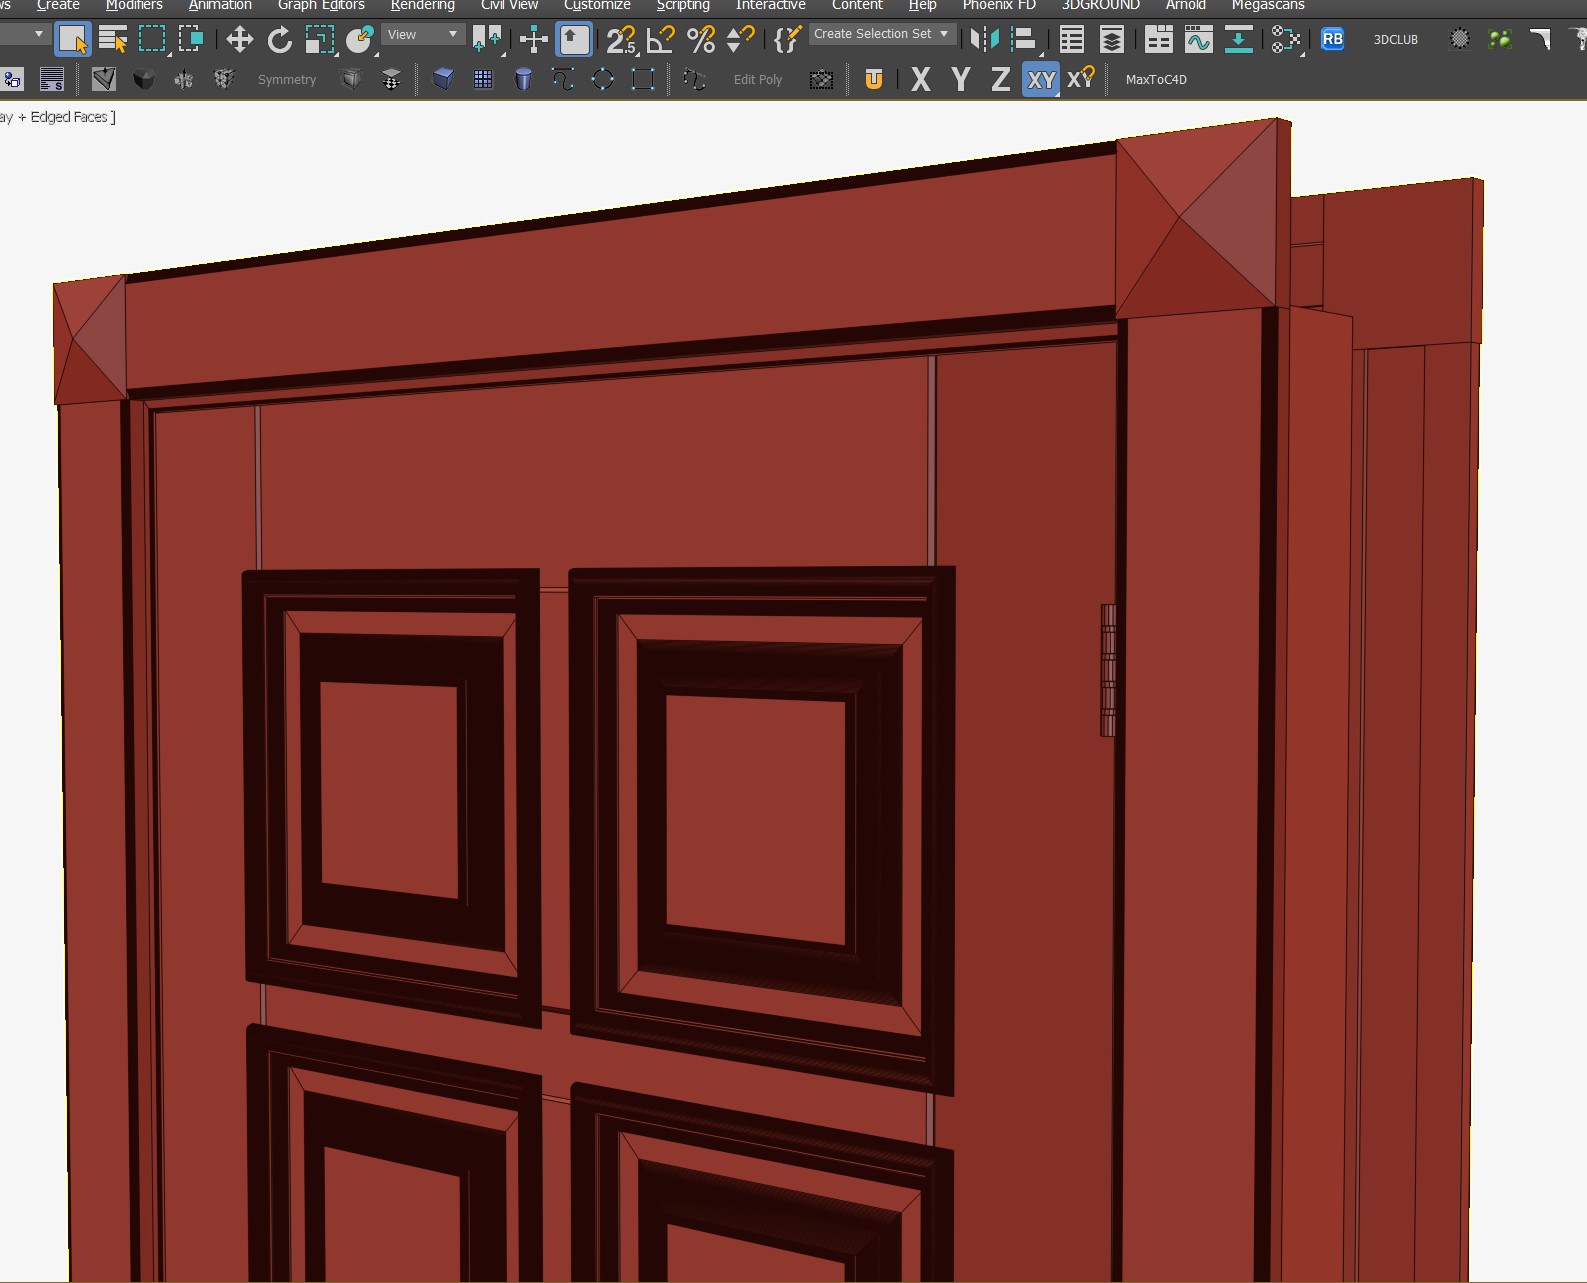Click the blue grid plane icon

tap(483, 79)
